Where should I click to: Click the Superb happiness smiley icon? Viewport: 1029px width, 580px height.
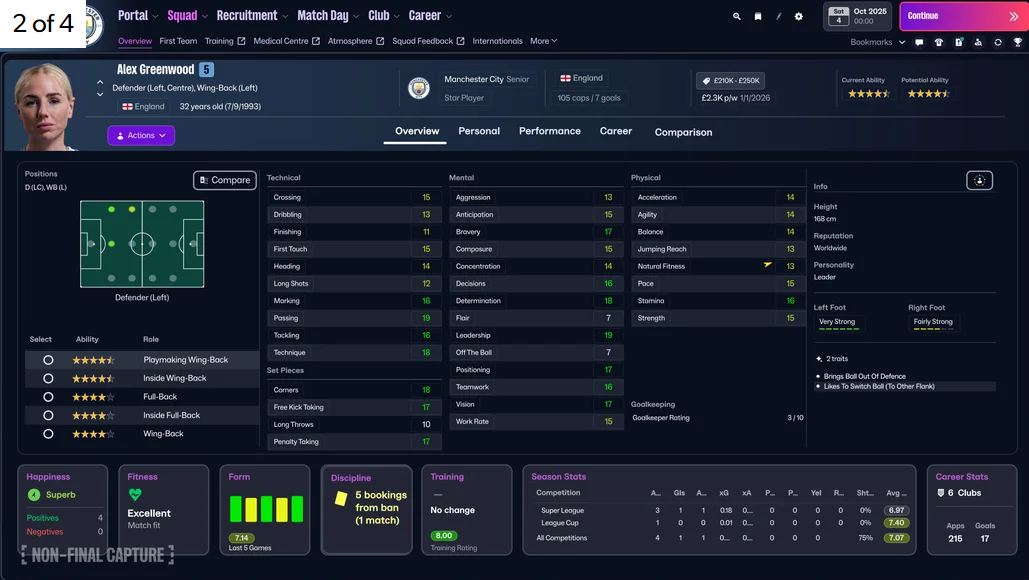click(x=34, y=495)
